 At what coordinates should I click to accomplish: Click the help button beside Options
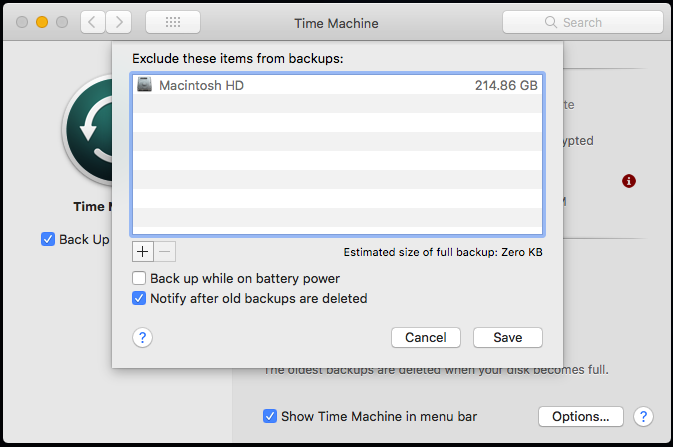tap(644, 416)
